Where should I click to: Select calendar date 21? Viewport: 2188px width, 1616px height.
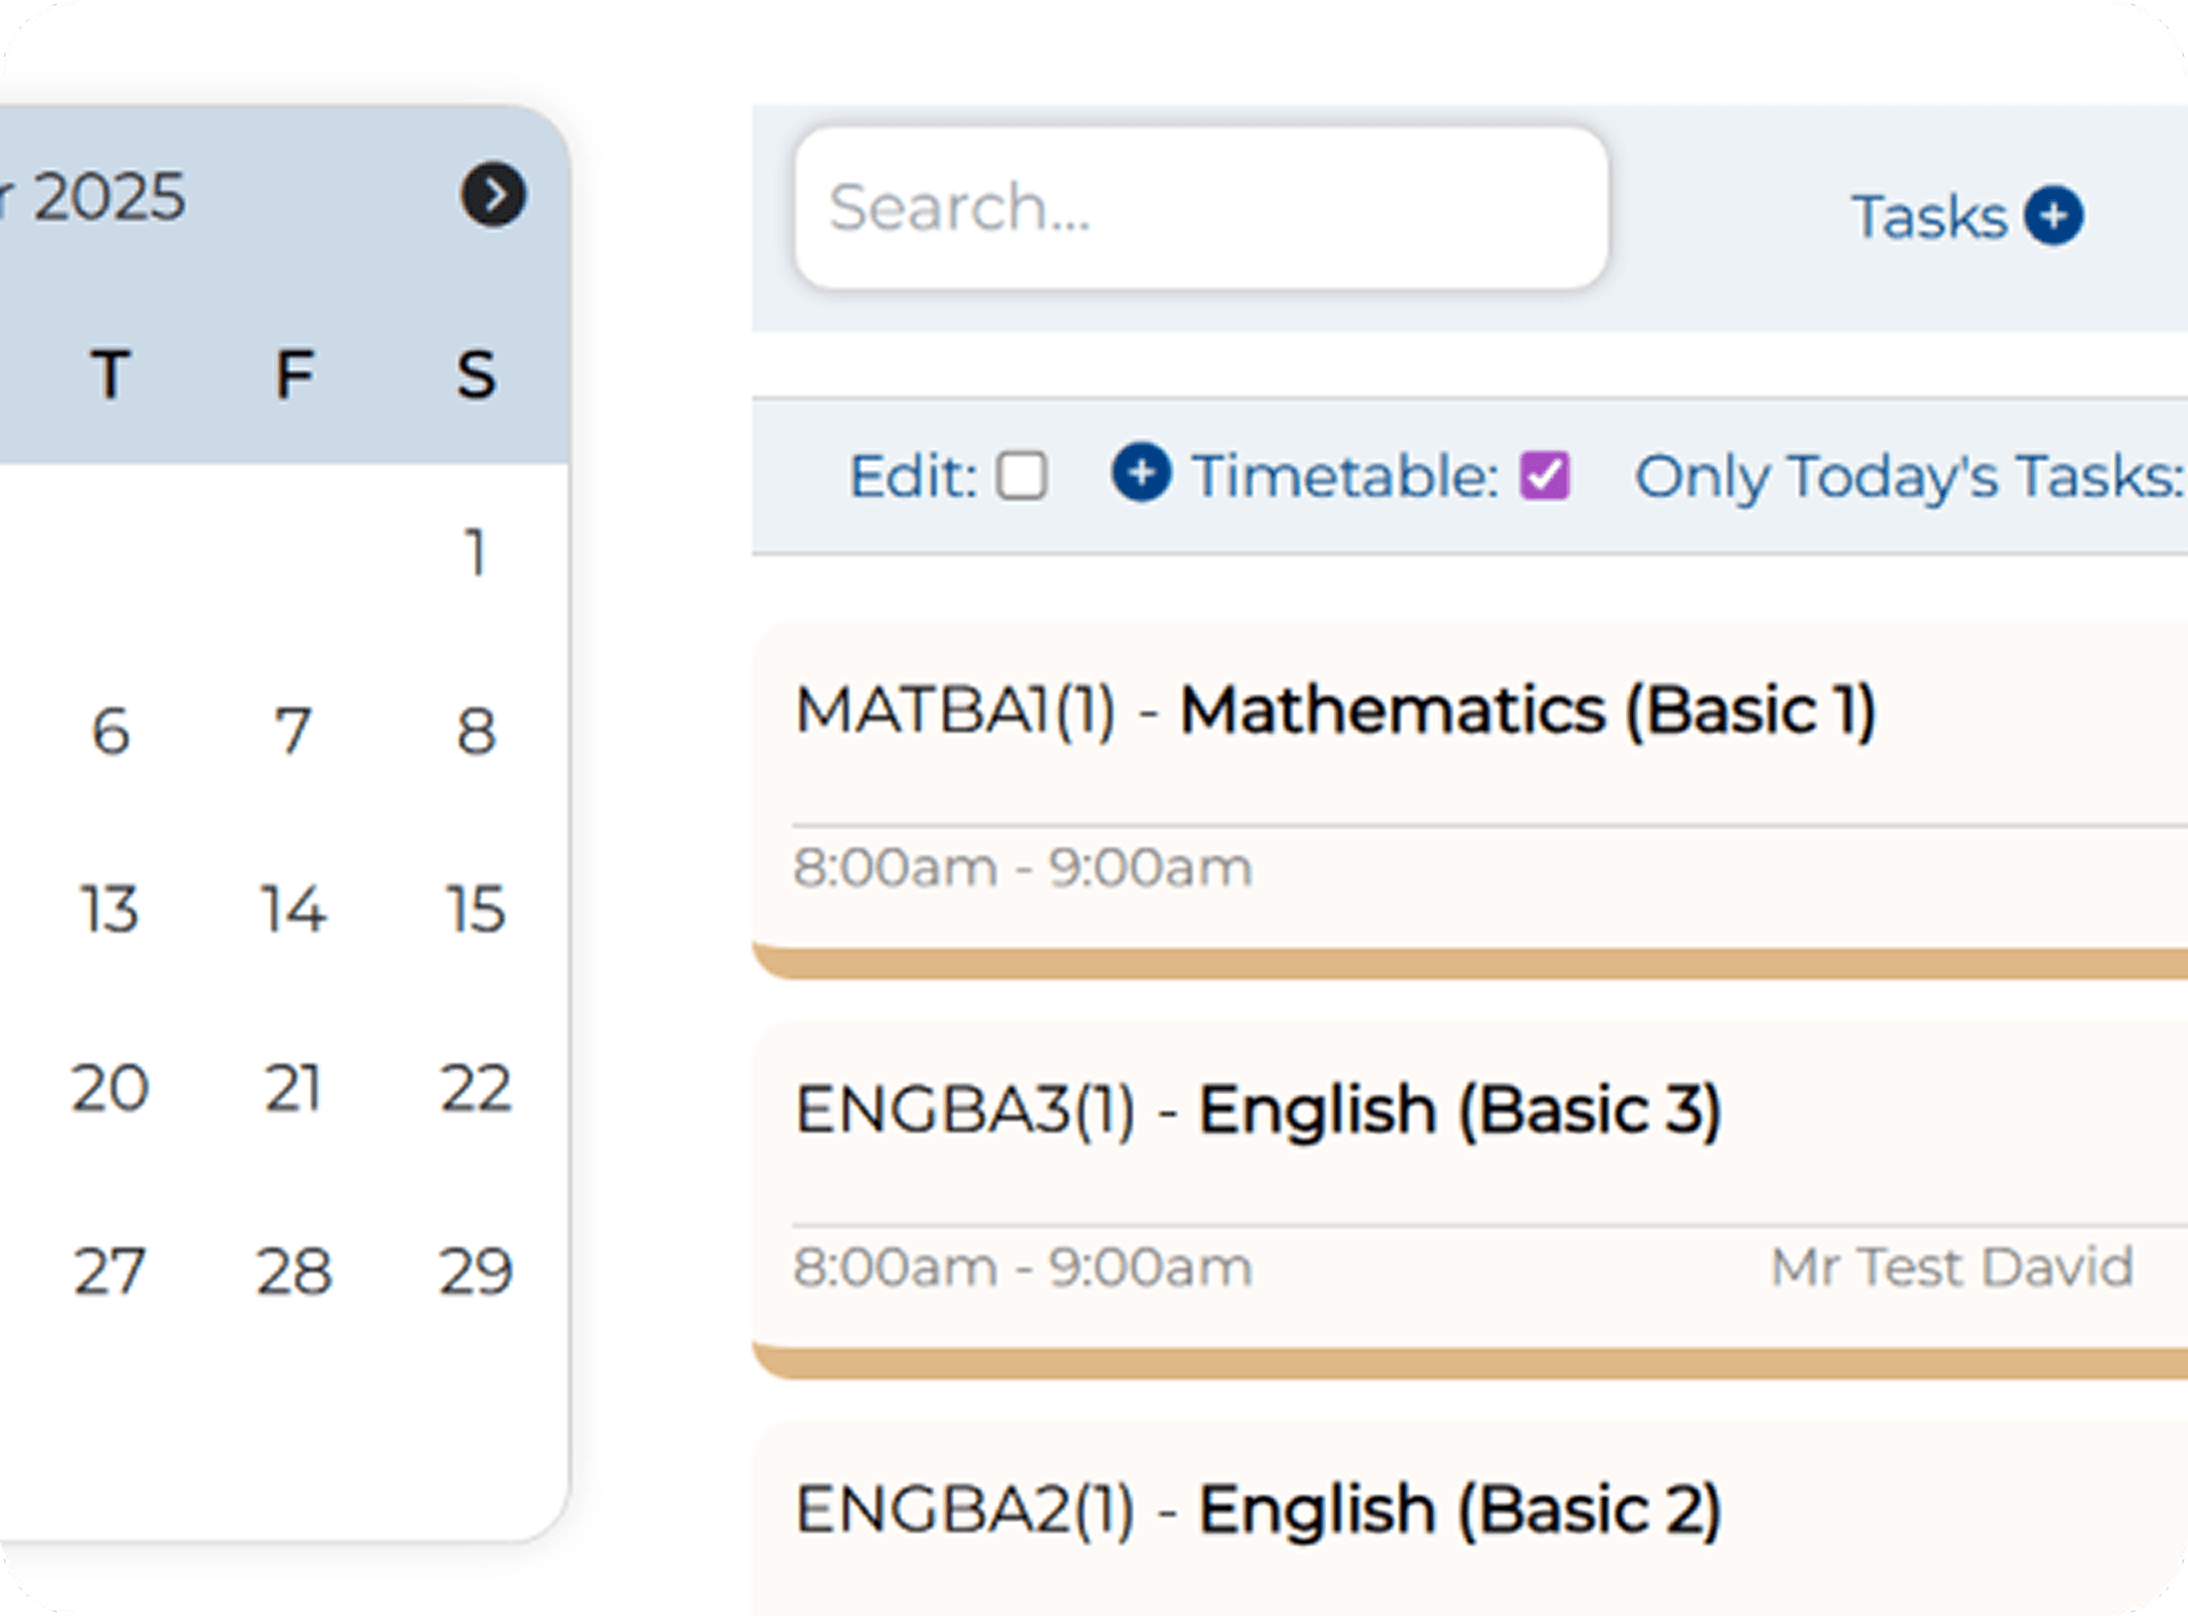coord(293,1088)
